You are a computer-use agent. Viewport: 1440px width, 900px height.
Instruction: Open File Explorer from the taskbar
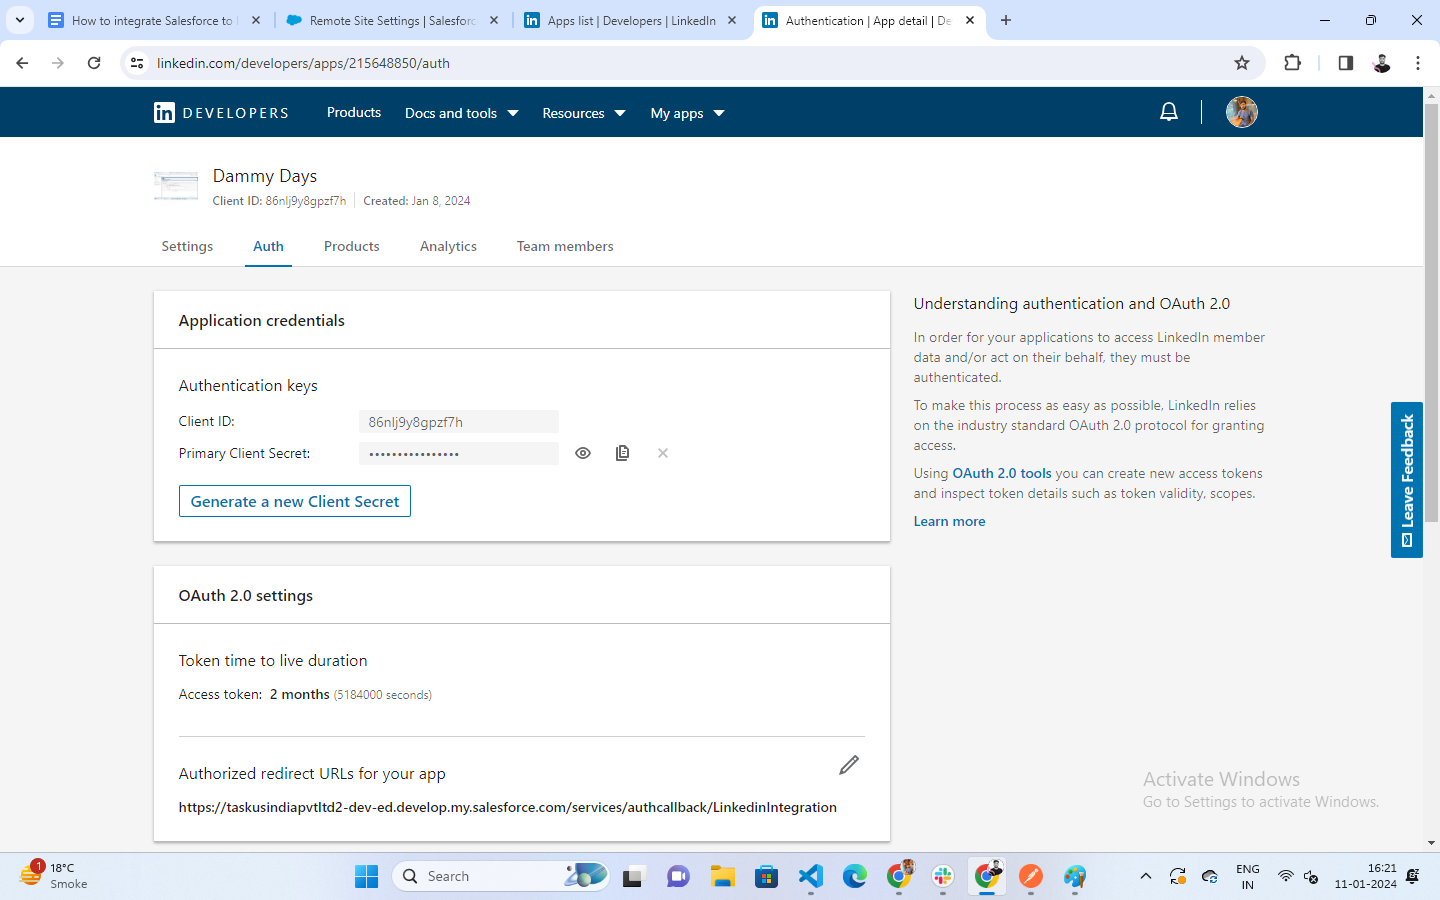(x=723, y=876)
